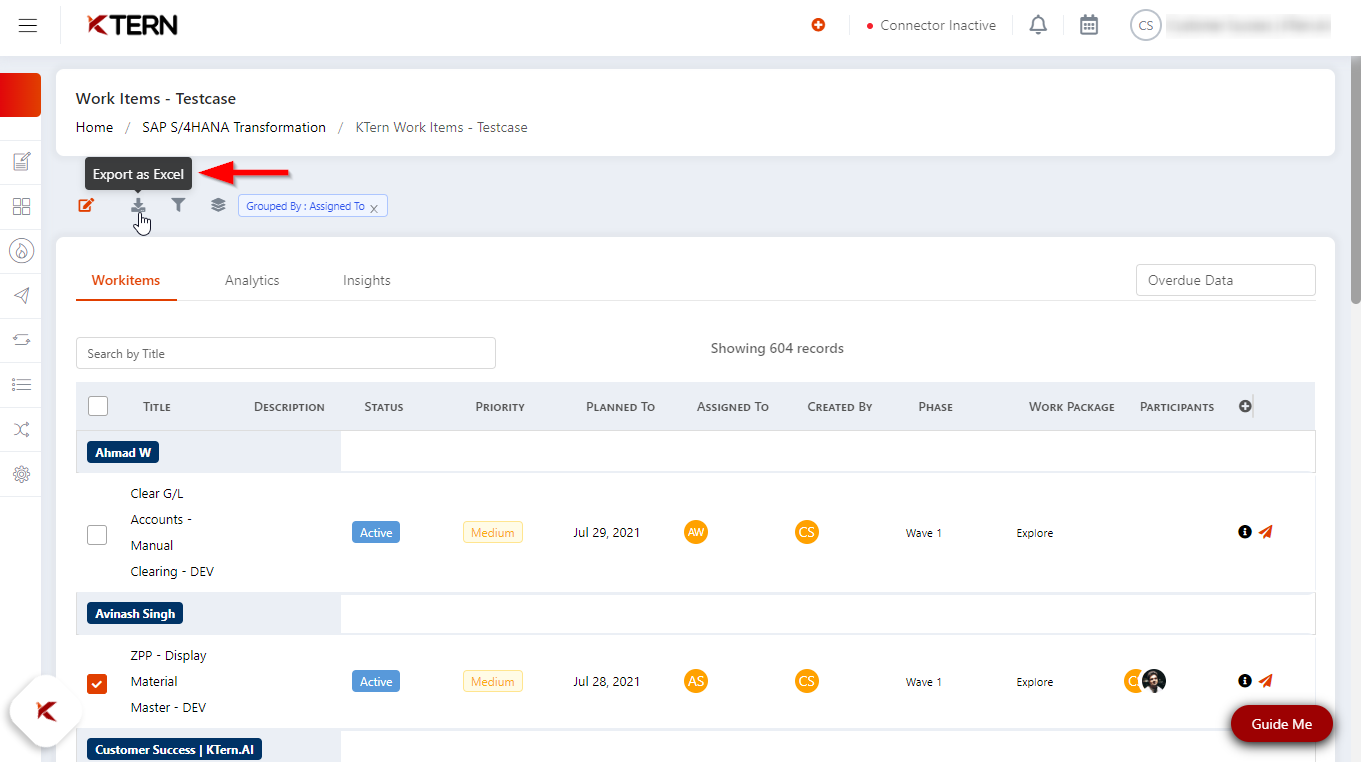Open the settings gear sidebar icon
The width and height of the screenshot is (1361, 762).
21,474
